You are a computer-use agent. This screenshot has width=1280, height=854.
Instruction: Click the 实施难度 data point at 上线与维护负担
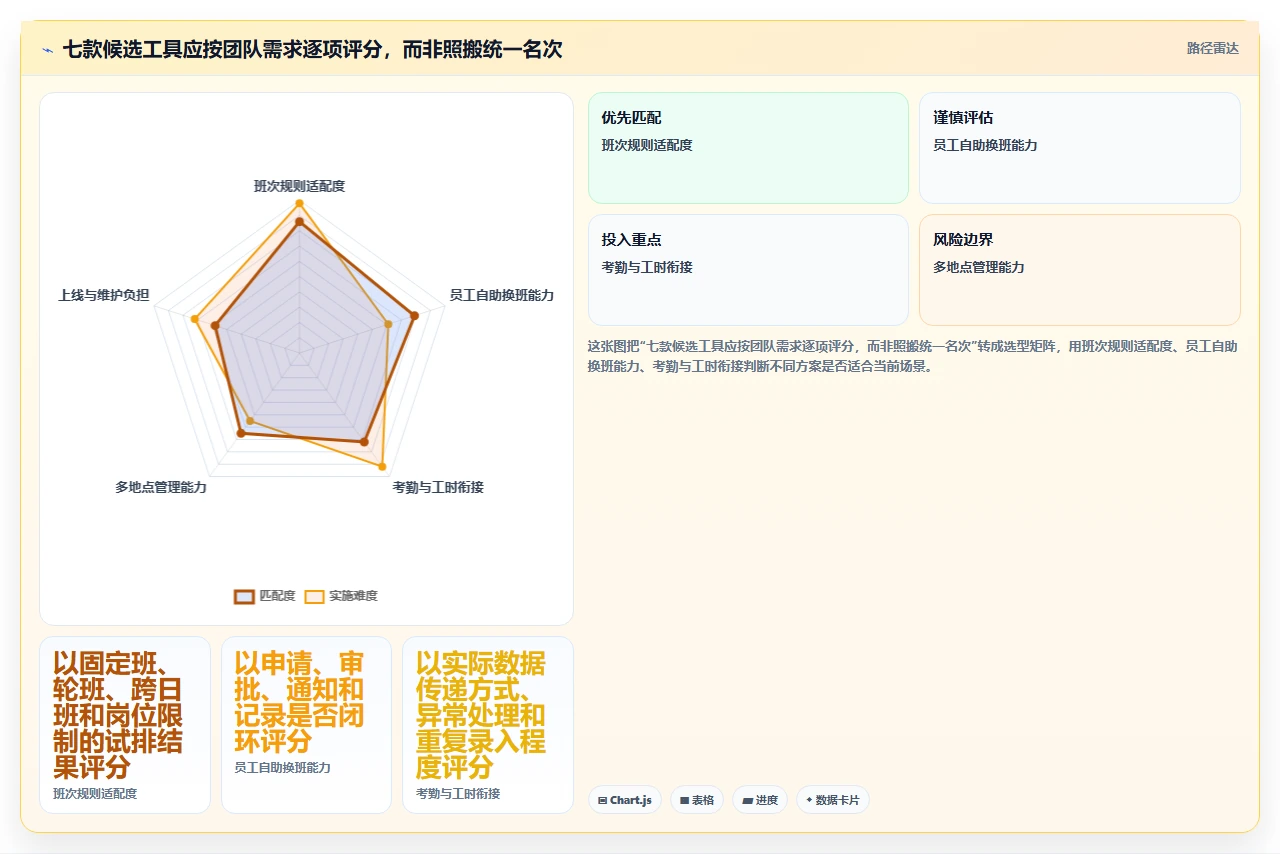pyautogui.click(x=195, y=320)
